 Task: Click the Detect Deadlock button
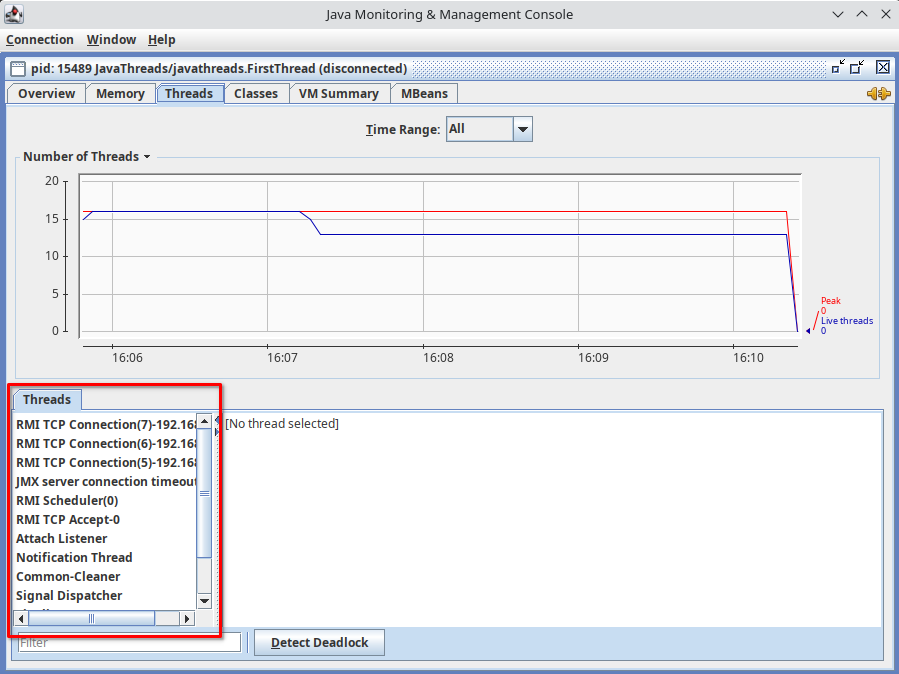pos(319,642)
